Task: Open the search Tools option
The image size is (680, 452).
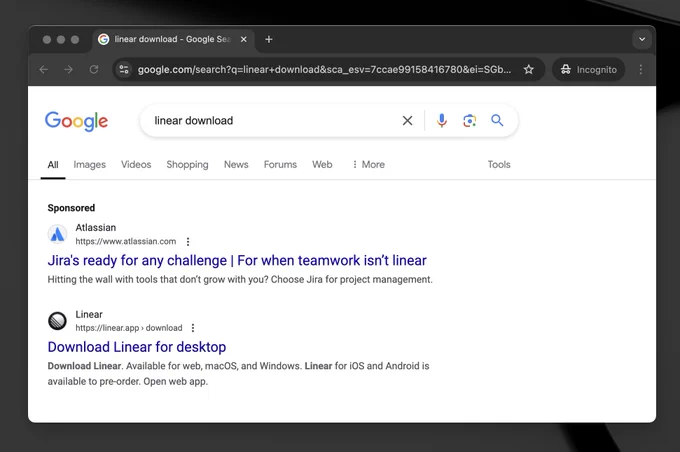Action: 499,165
